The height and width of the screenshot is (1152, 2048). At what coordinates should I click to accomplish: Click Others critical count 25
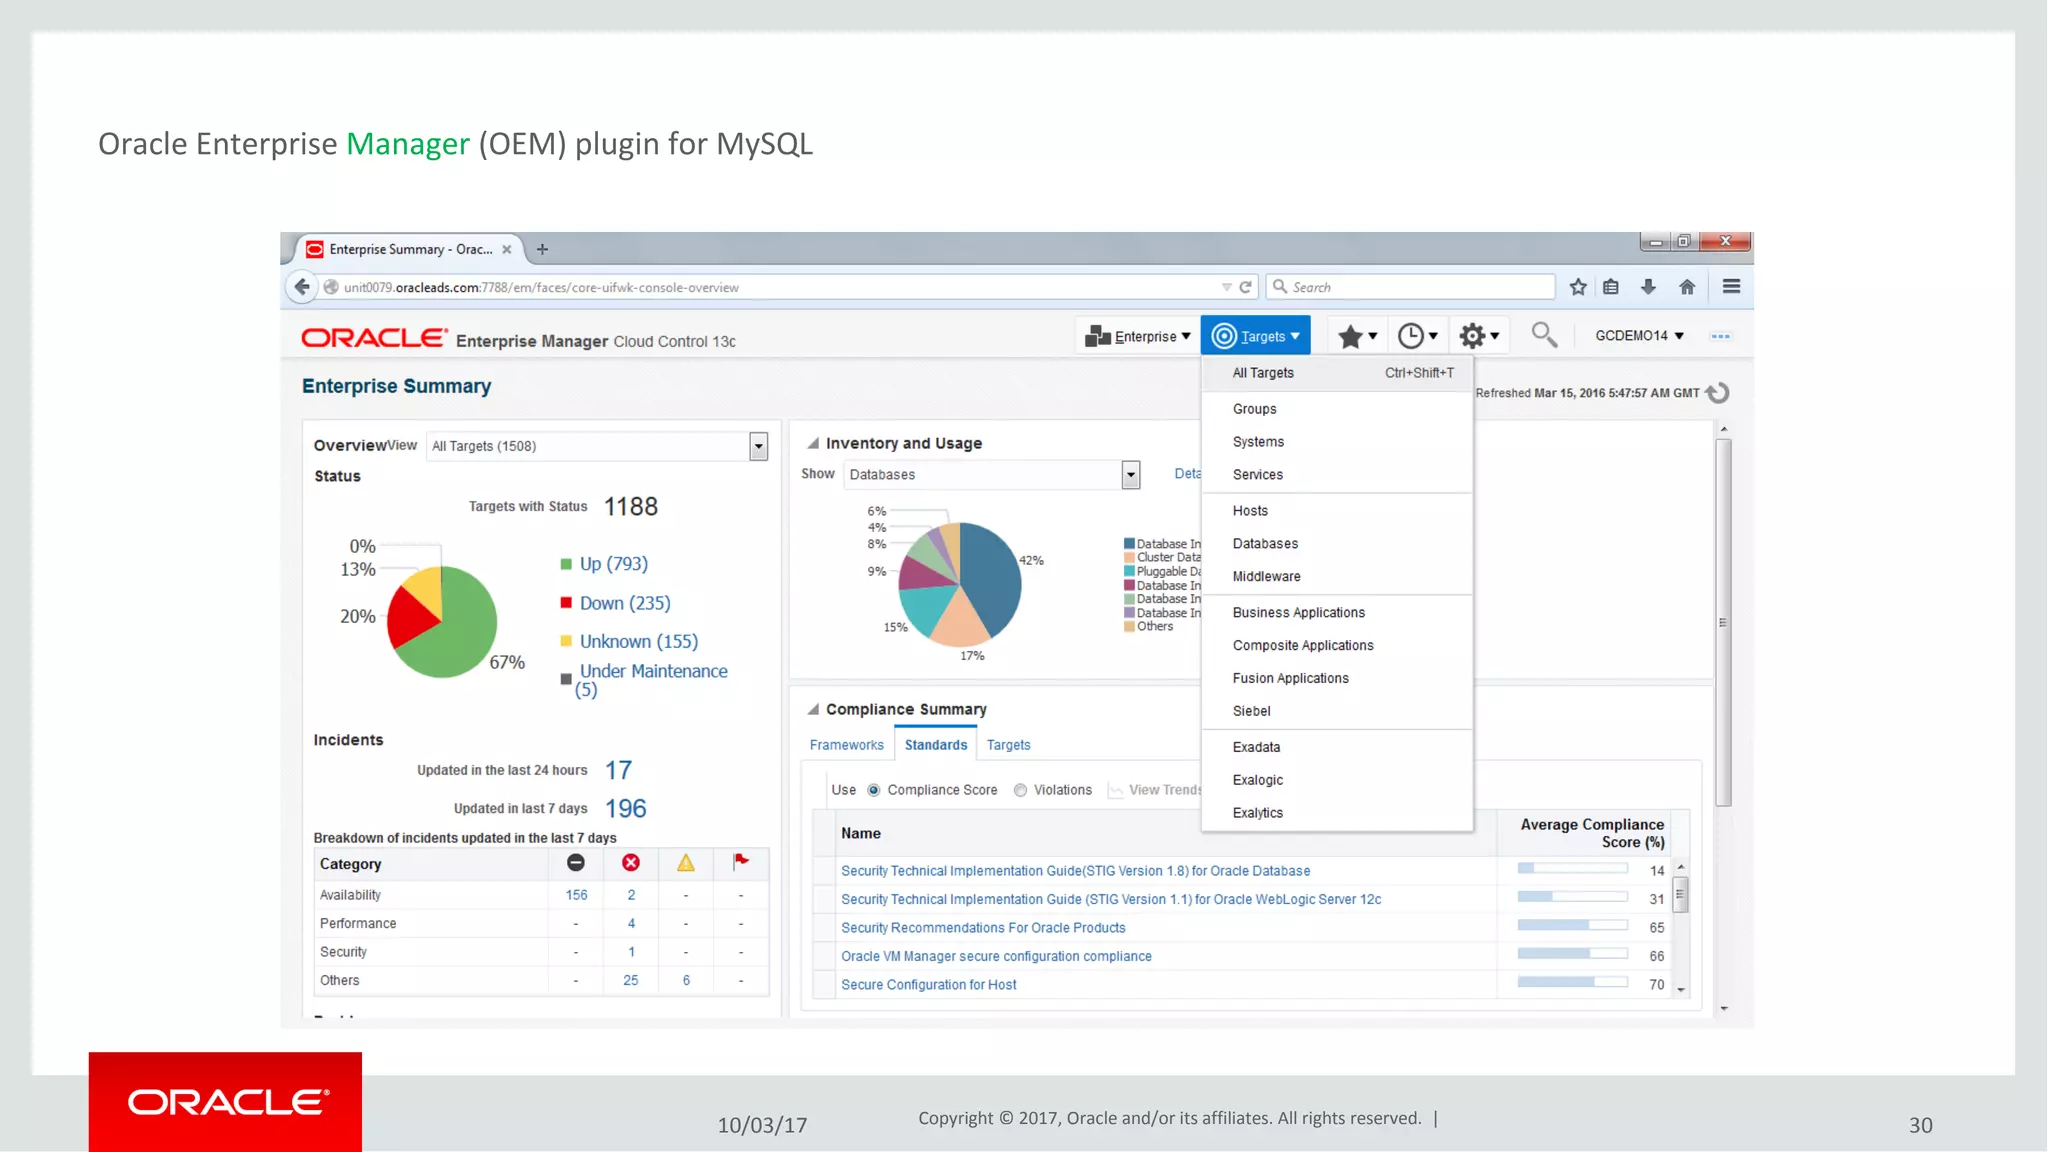(631, 981)
